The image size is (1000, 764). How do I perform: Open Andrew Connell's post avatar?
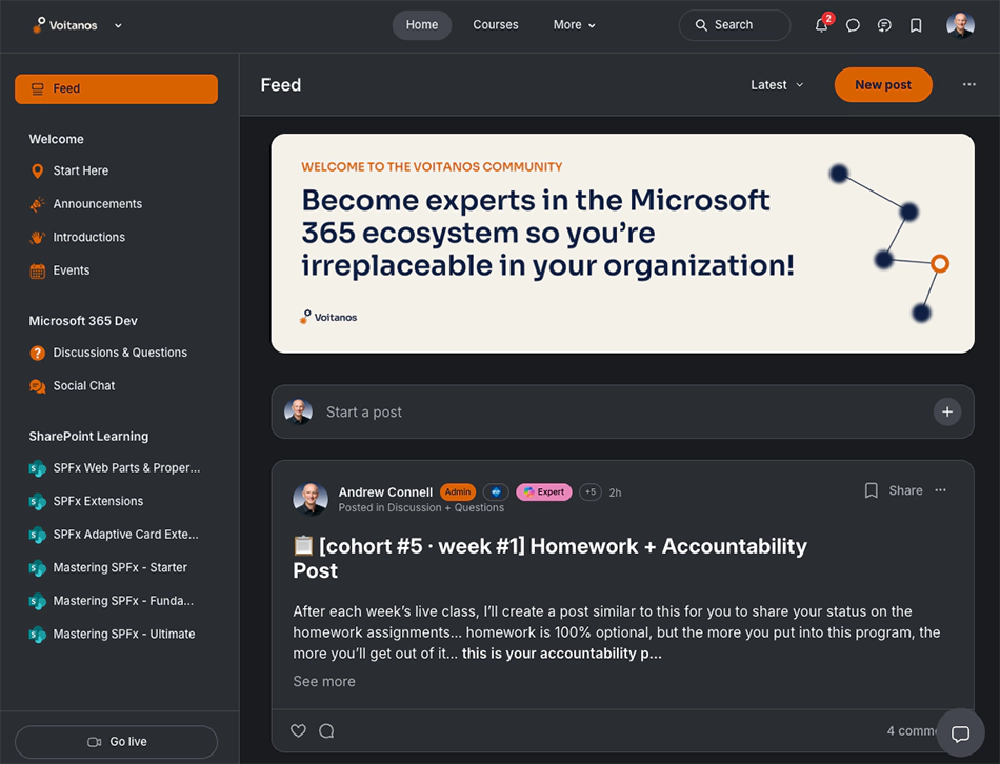click(x=311, y=499)
